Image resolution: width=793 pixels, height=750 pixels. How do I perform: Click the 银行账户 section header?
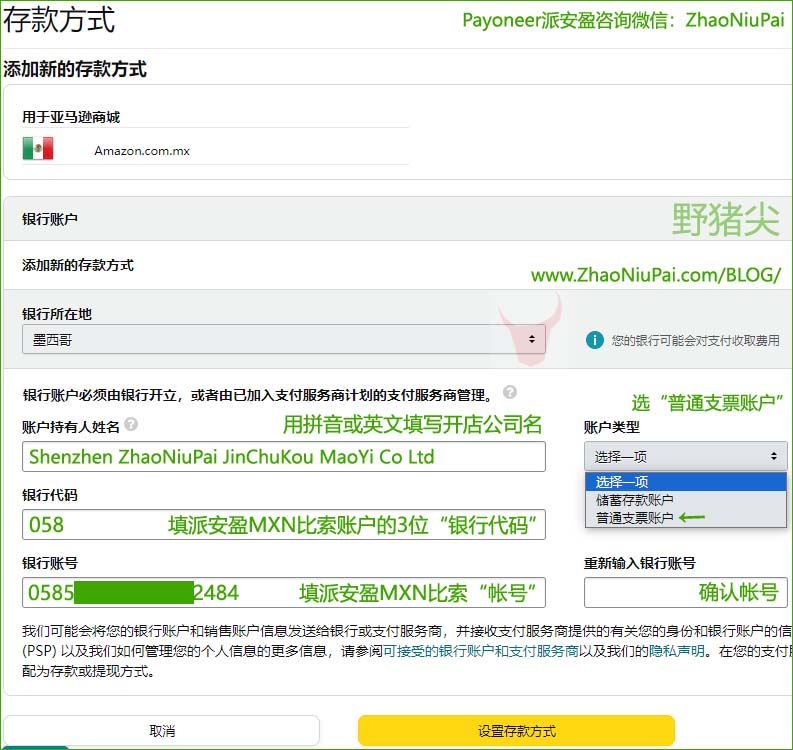(50, 219)
